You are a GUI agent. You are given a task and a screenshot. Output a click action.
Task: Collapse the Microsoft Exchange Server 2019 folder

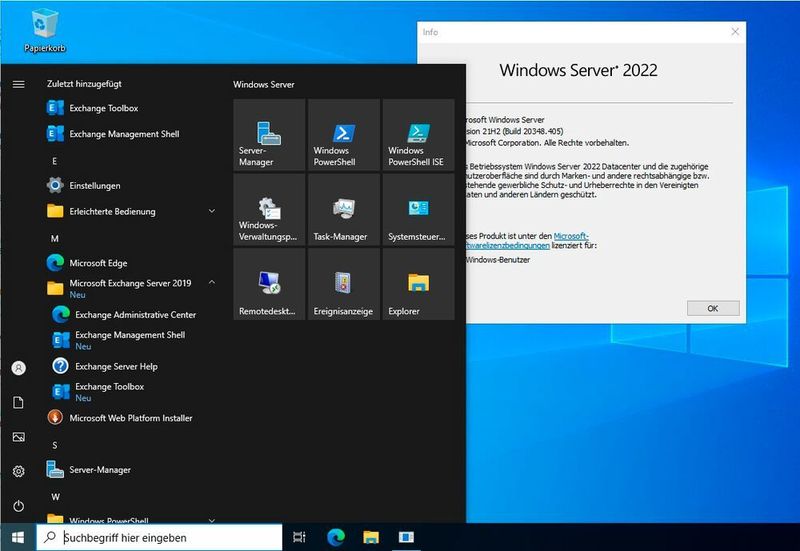(x=132, y=288)
